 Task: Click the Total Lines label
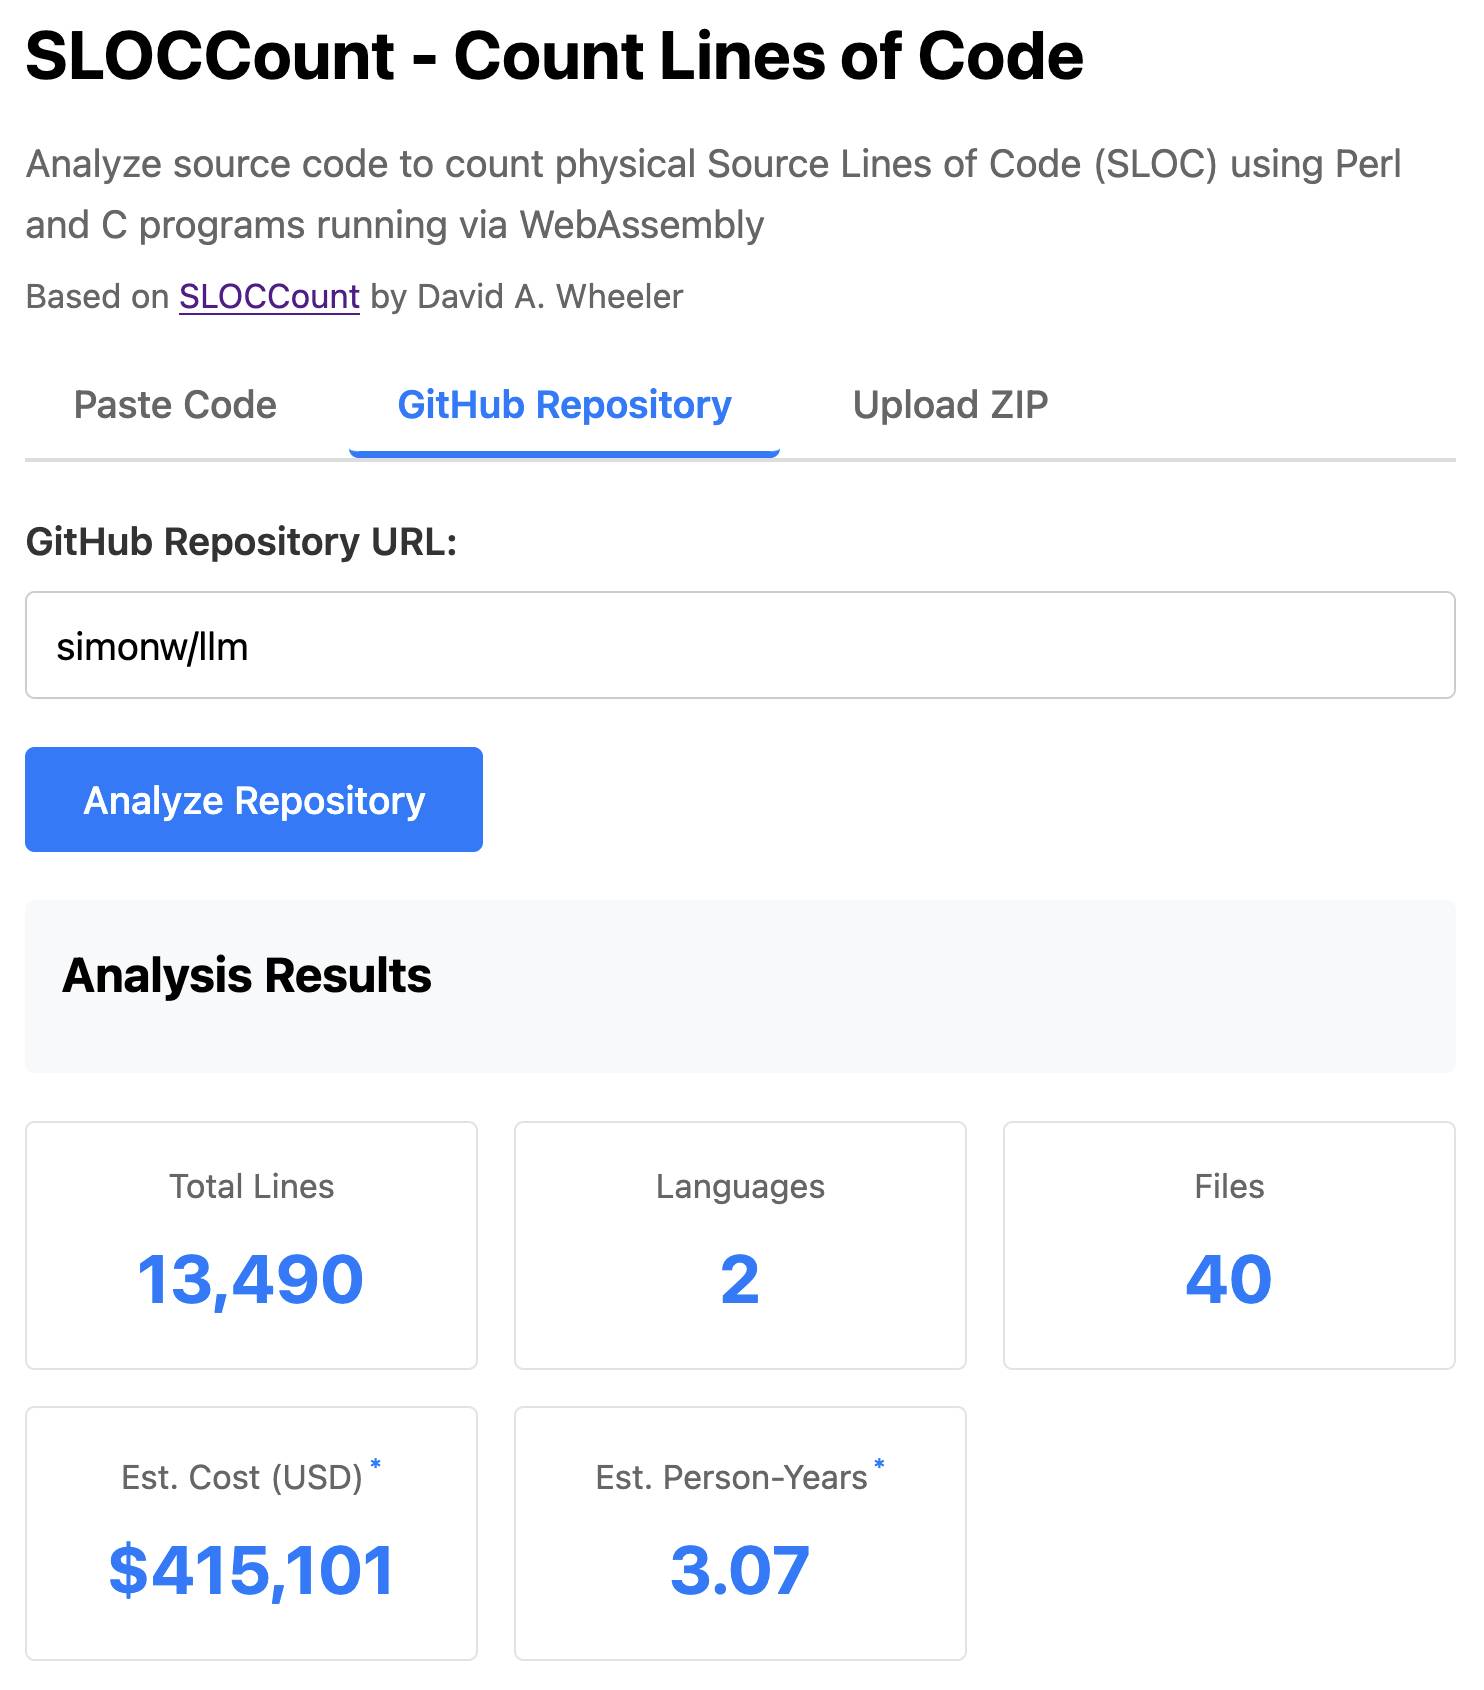[x=251, y=1186]
